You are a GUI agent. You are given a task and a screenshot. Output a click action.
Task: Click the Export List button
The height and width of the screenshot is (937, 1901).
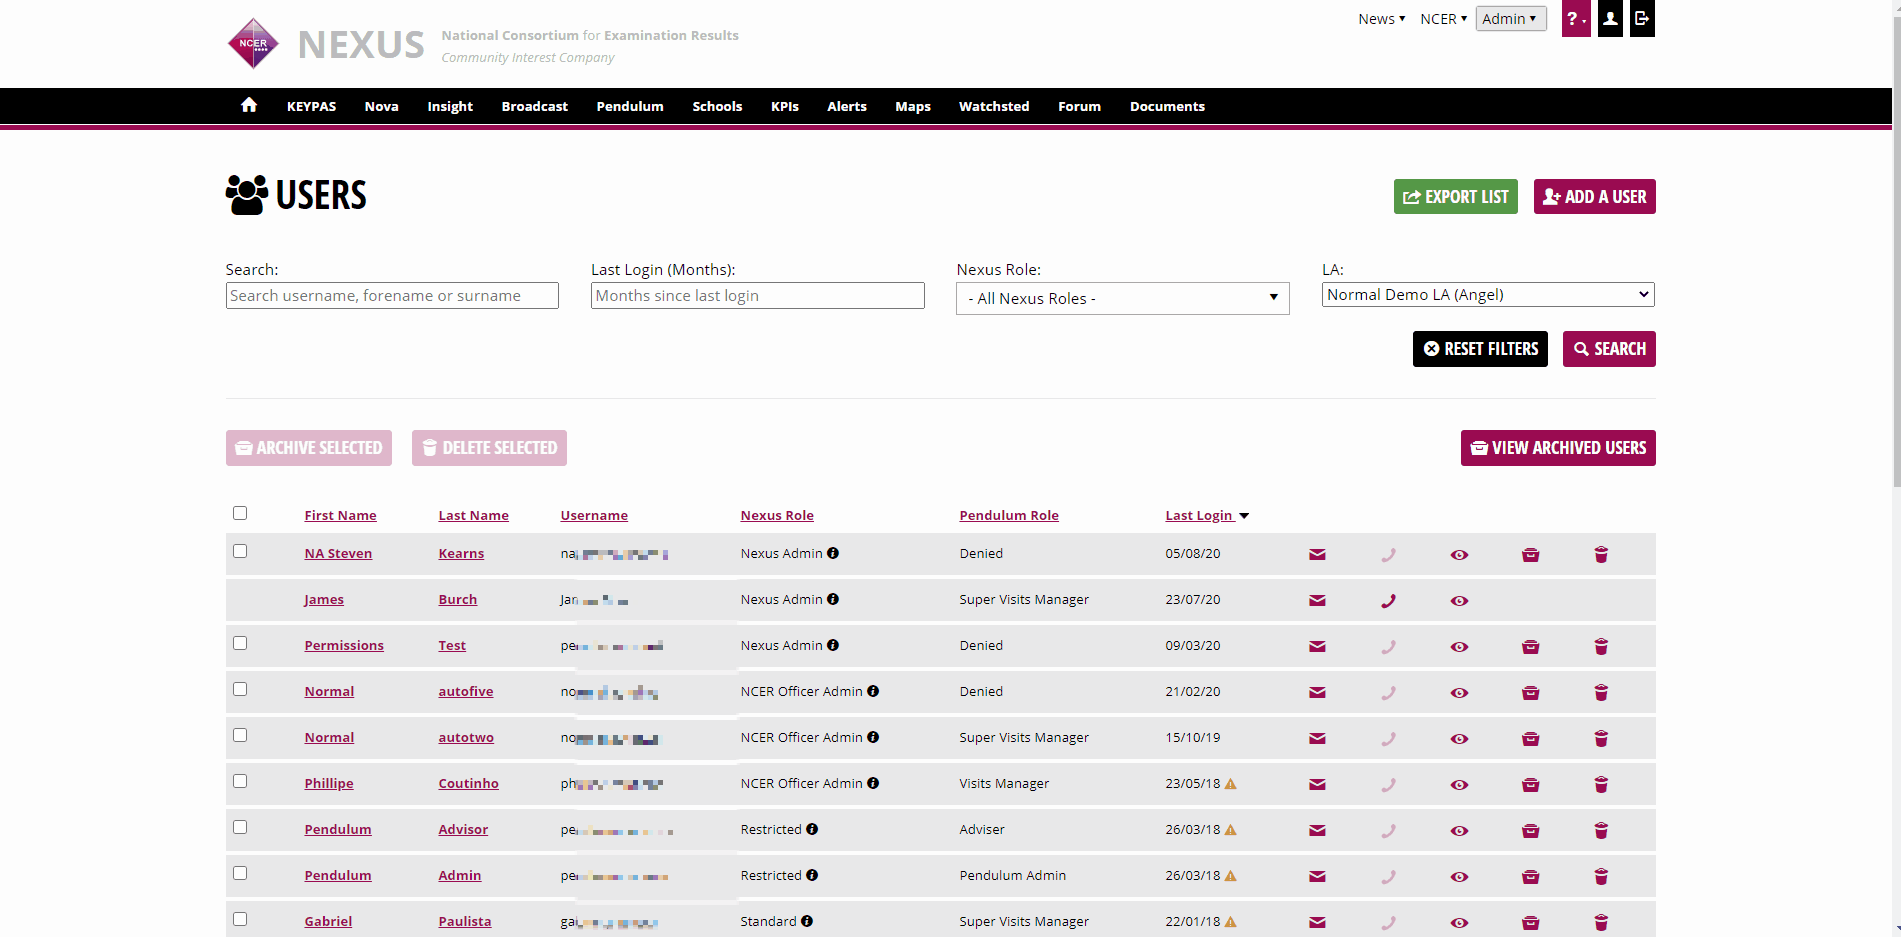(x=1455, y=197)
